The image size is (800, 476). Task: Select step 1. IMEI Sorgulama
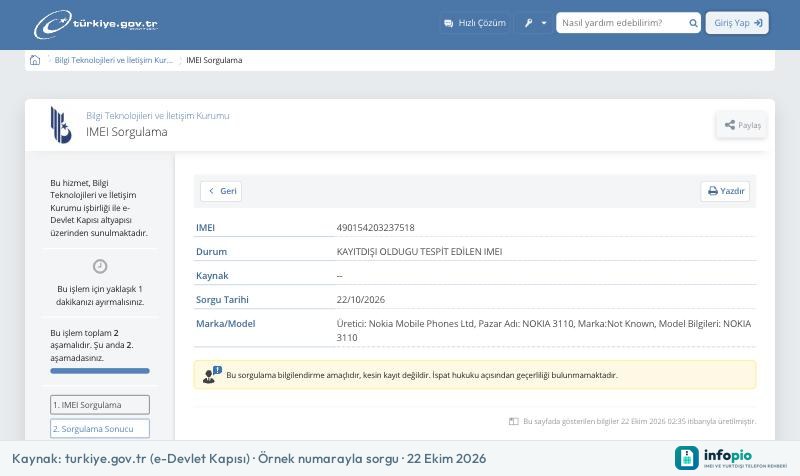click(x=100, y=405)
